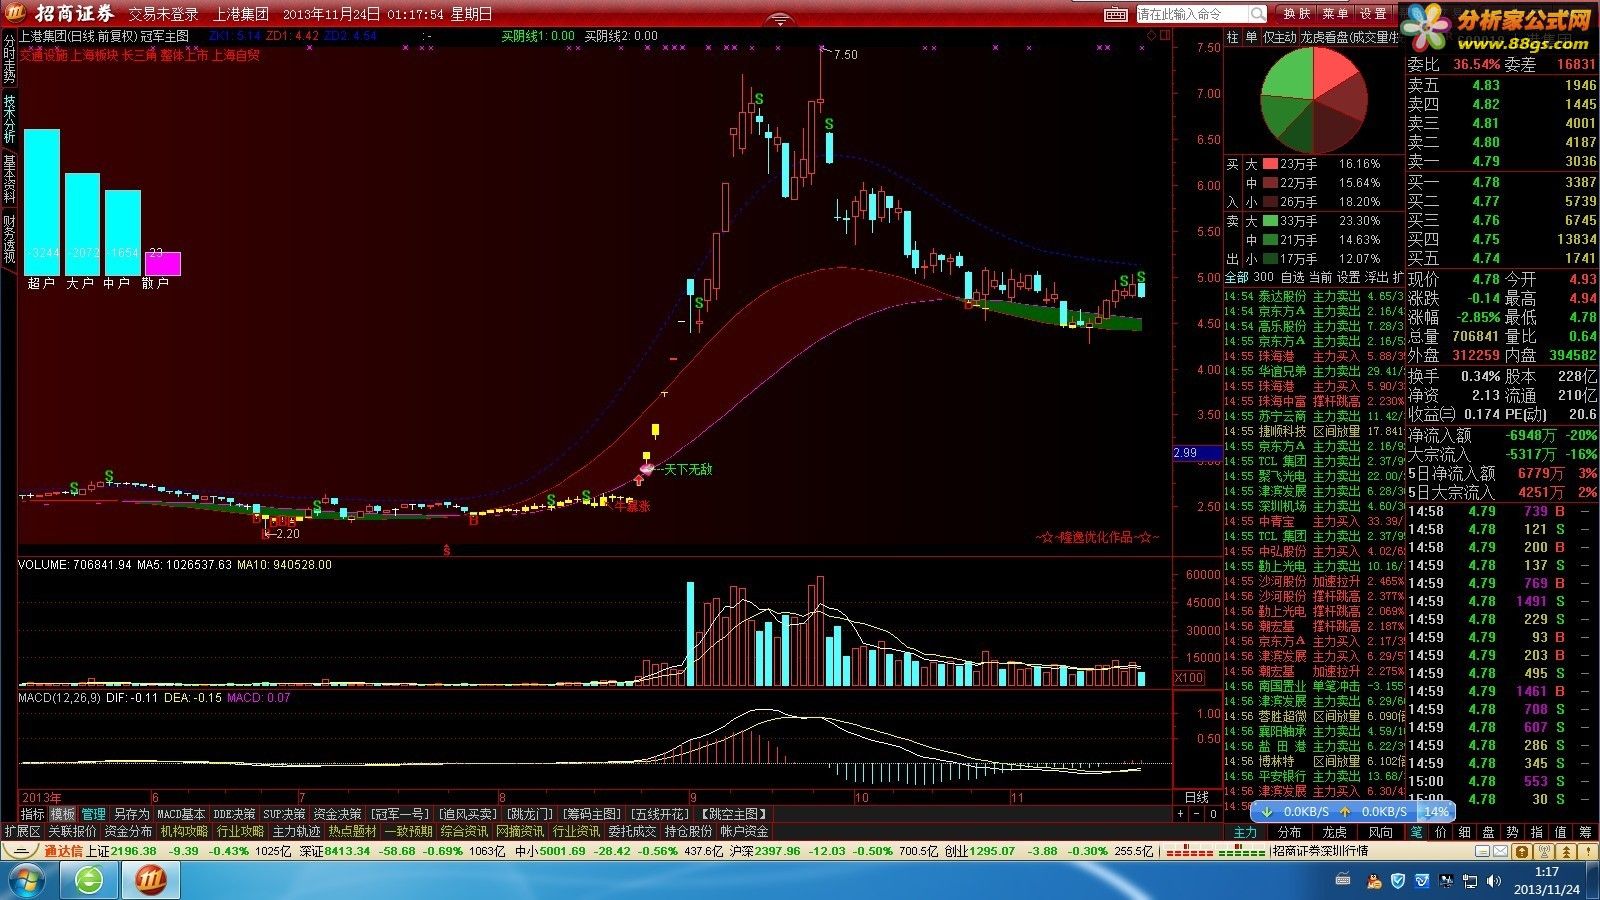Screen dimensions: 1600x900
Task: Click the search magnifier icon
Action: [x=1258, y=14]
